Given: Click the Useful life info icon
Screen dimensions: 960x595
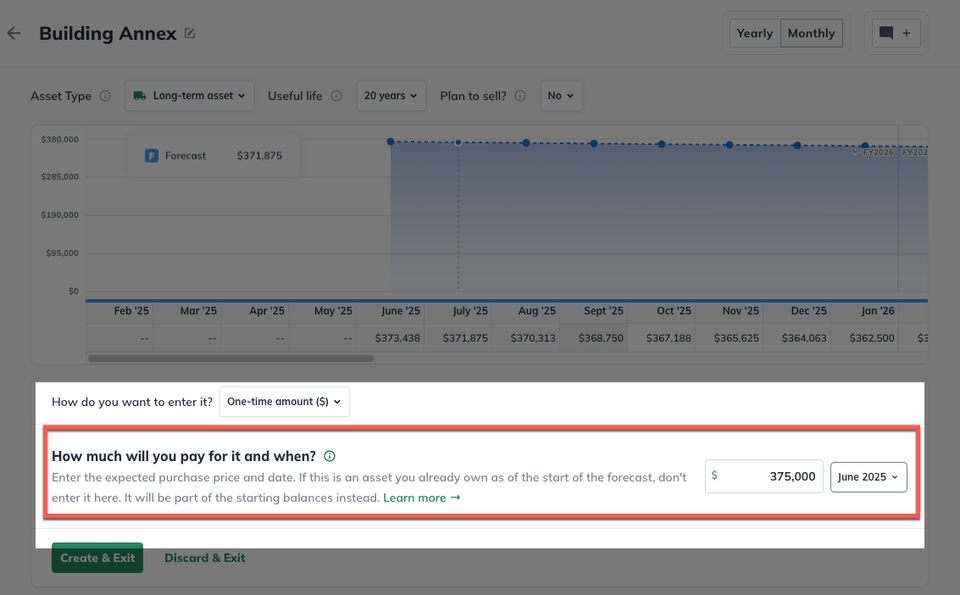Looking at the screenshot, I should point(336,96).
